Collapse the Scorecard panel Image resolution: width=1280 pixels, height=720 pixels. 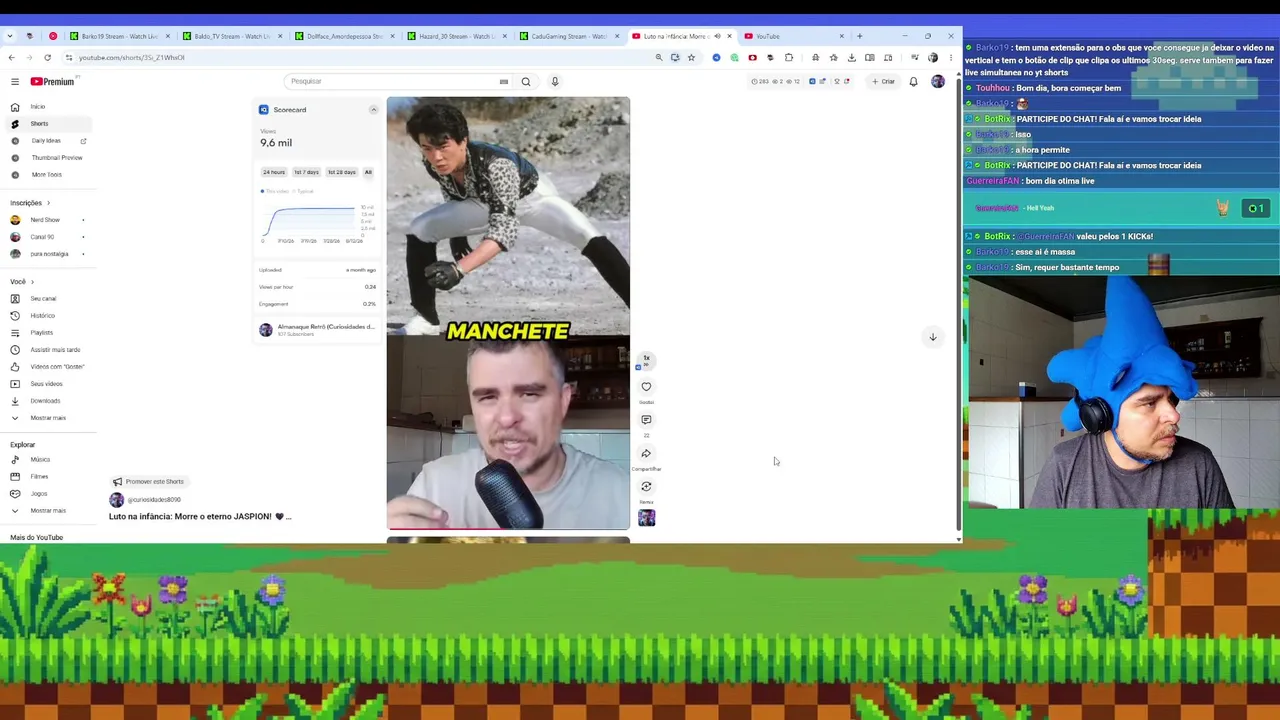click(x=373, y=110)
